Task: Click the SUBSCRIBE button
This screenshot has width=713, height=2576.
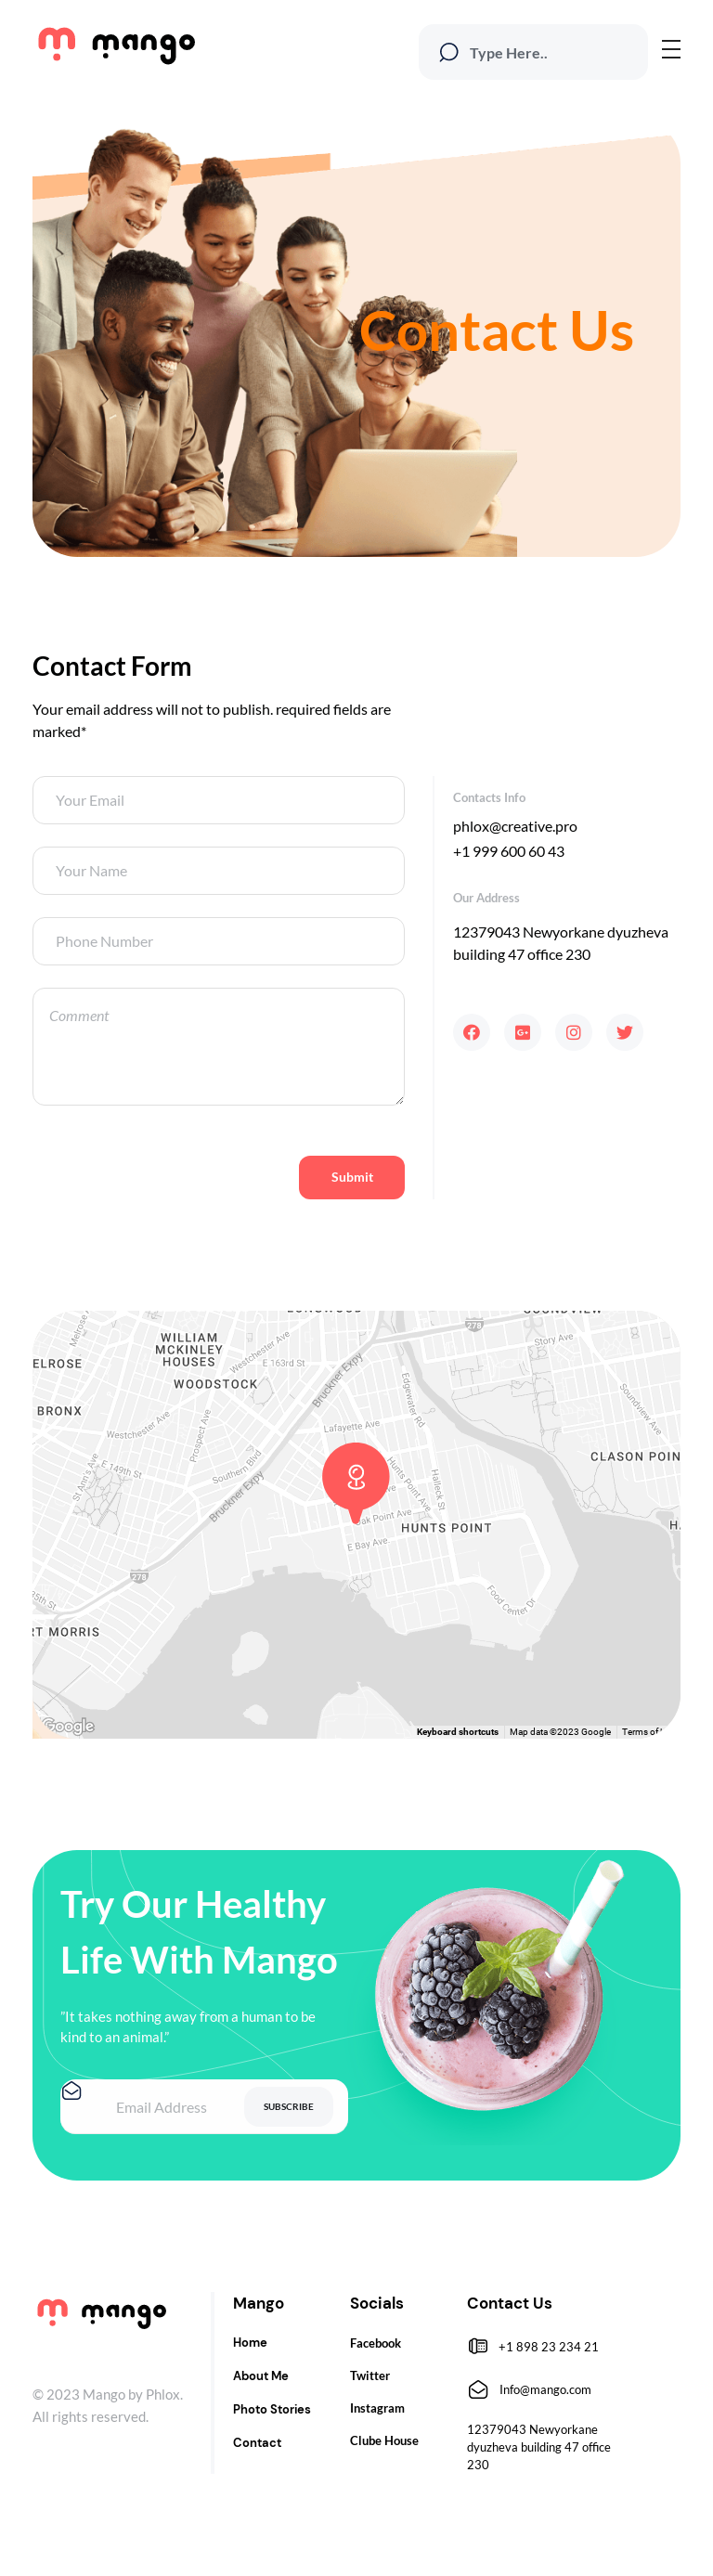Action: (x=288, y=2106)
